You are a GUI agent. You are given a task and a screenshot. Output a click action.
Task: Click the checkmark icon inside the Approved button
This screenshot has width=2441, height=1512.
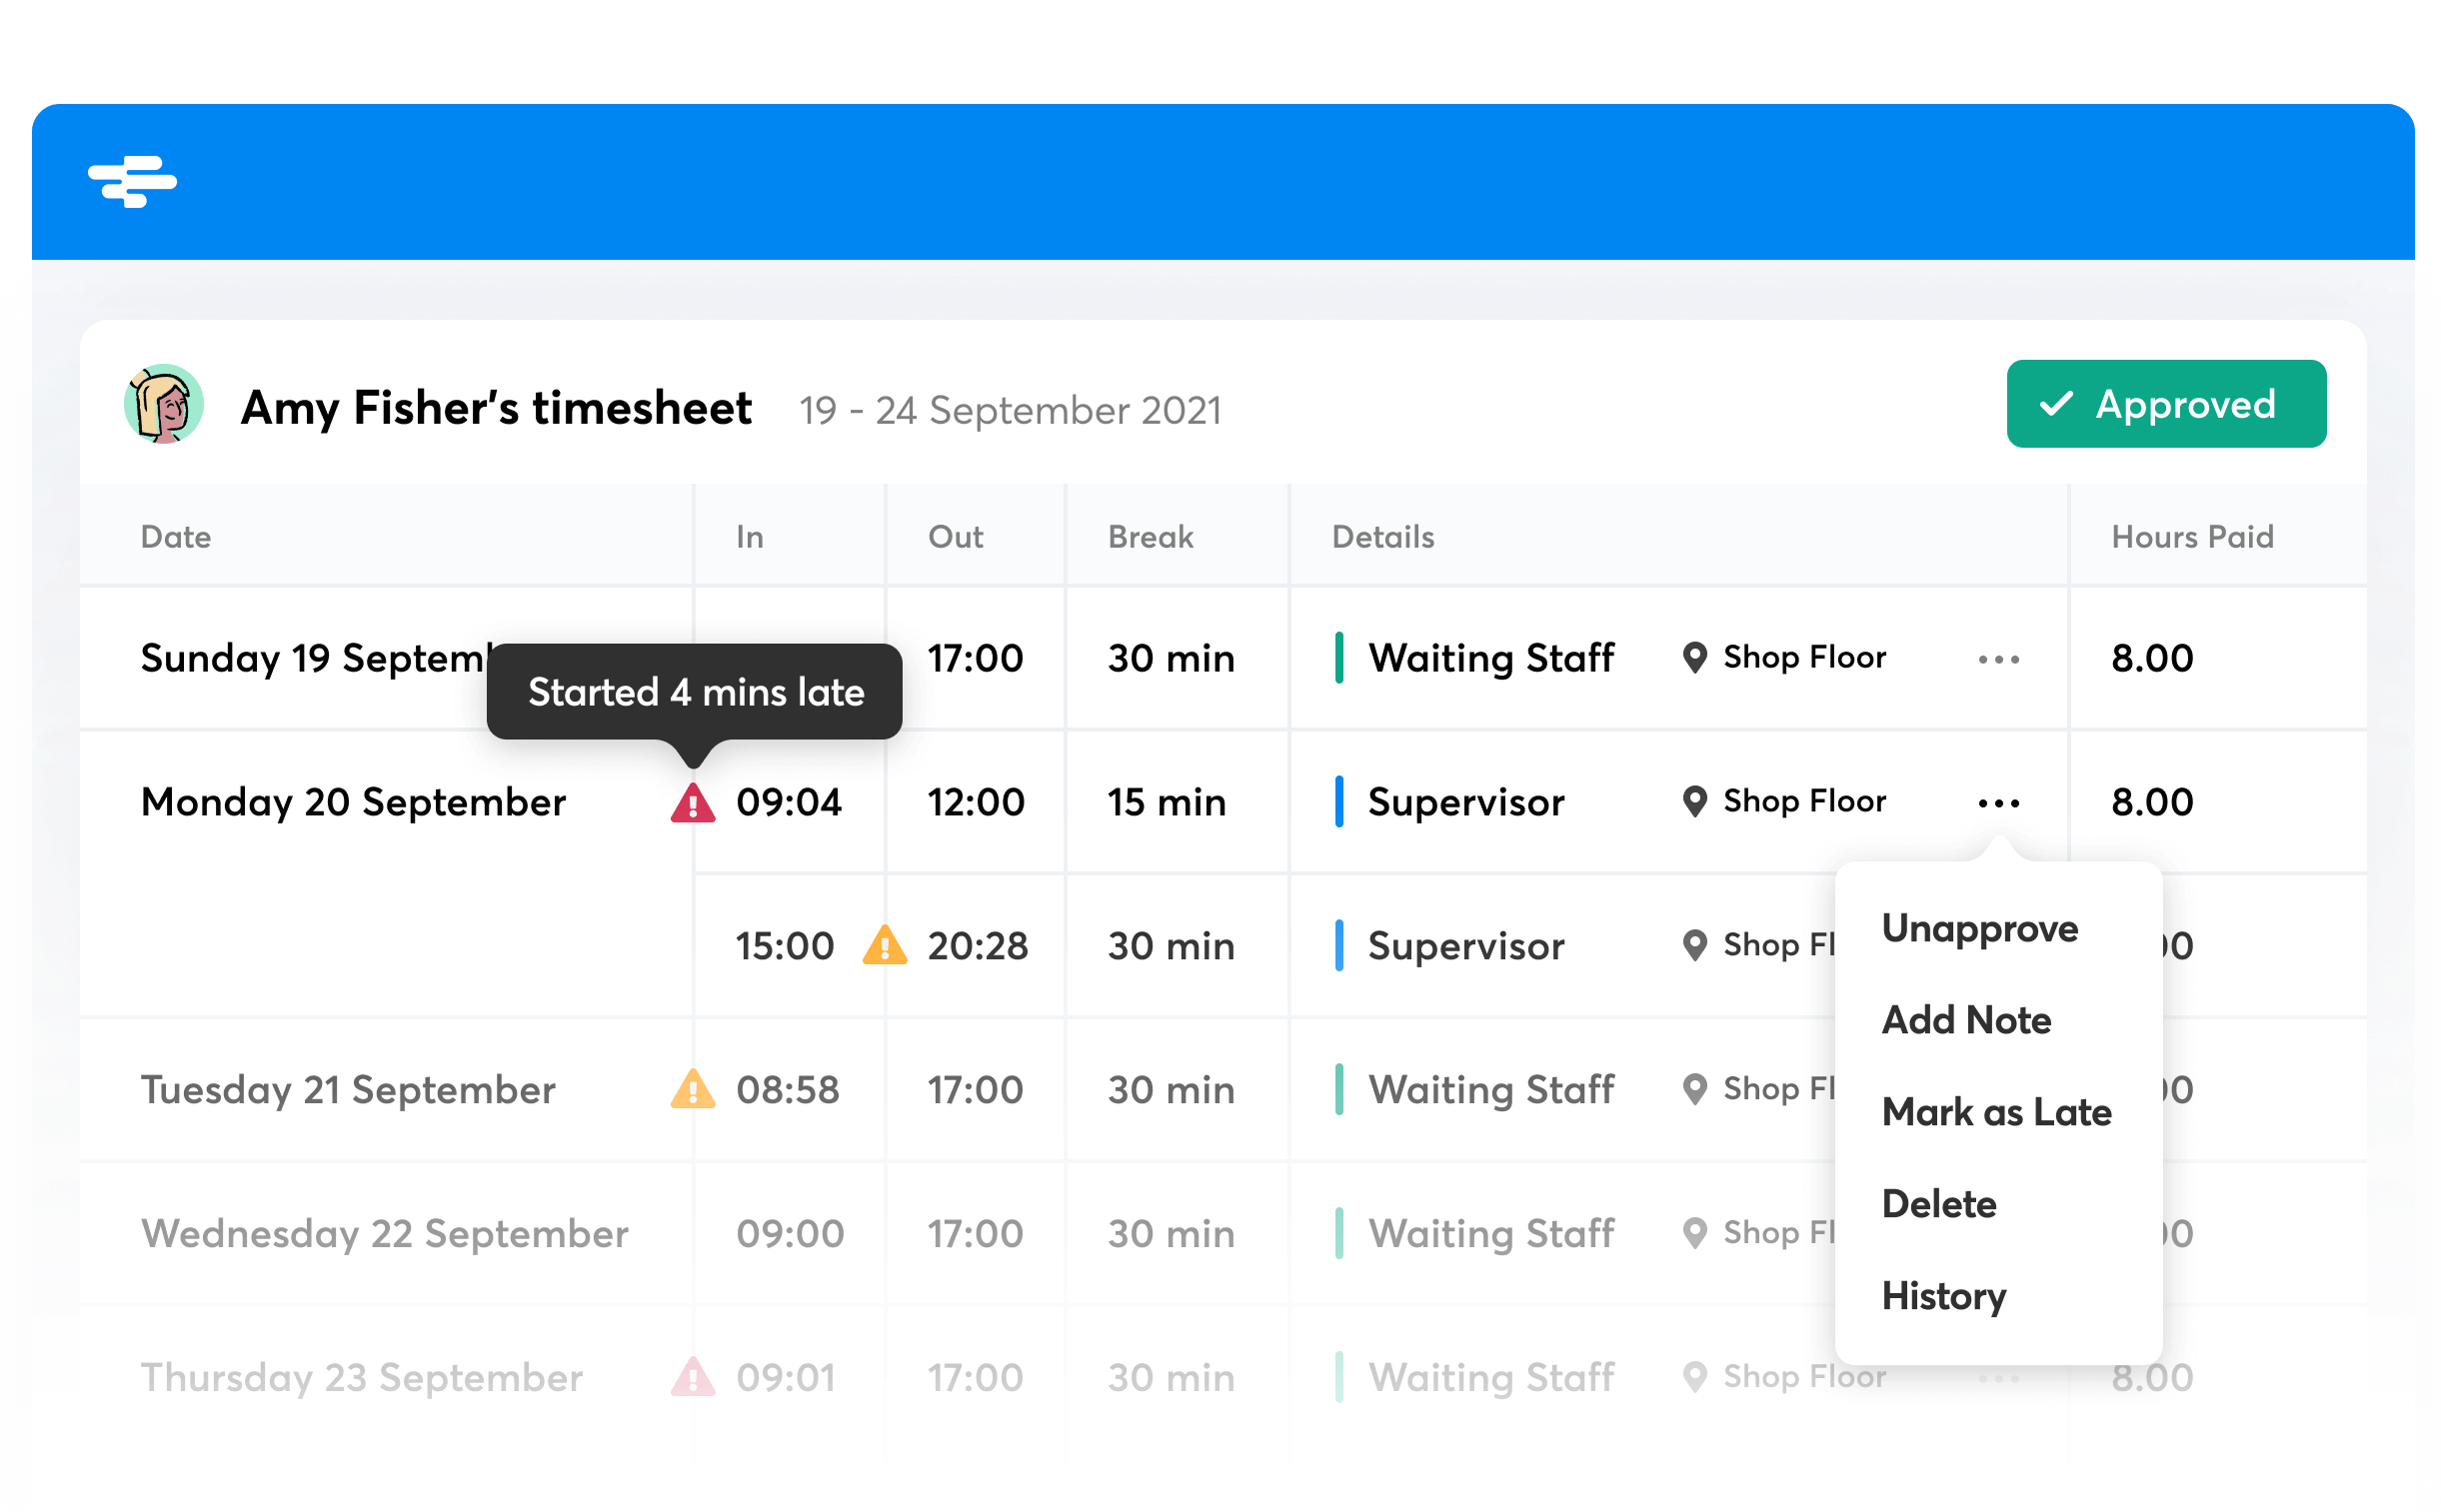click(x=2056, y=404)
